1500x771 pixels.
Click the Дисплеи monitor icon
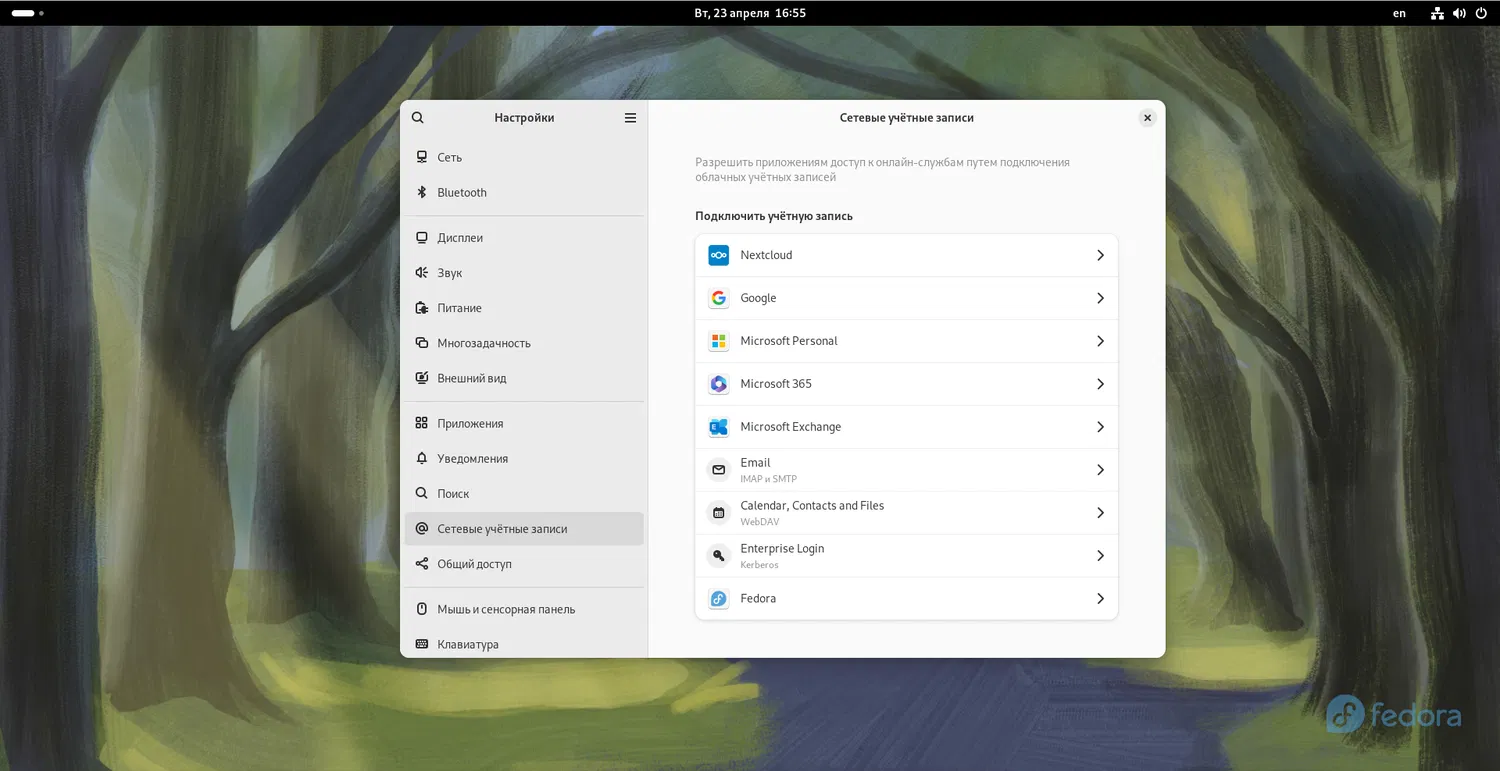pyautogui.click(x=422, y=238)
